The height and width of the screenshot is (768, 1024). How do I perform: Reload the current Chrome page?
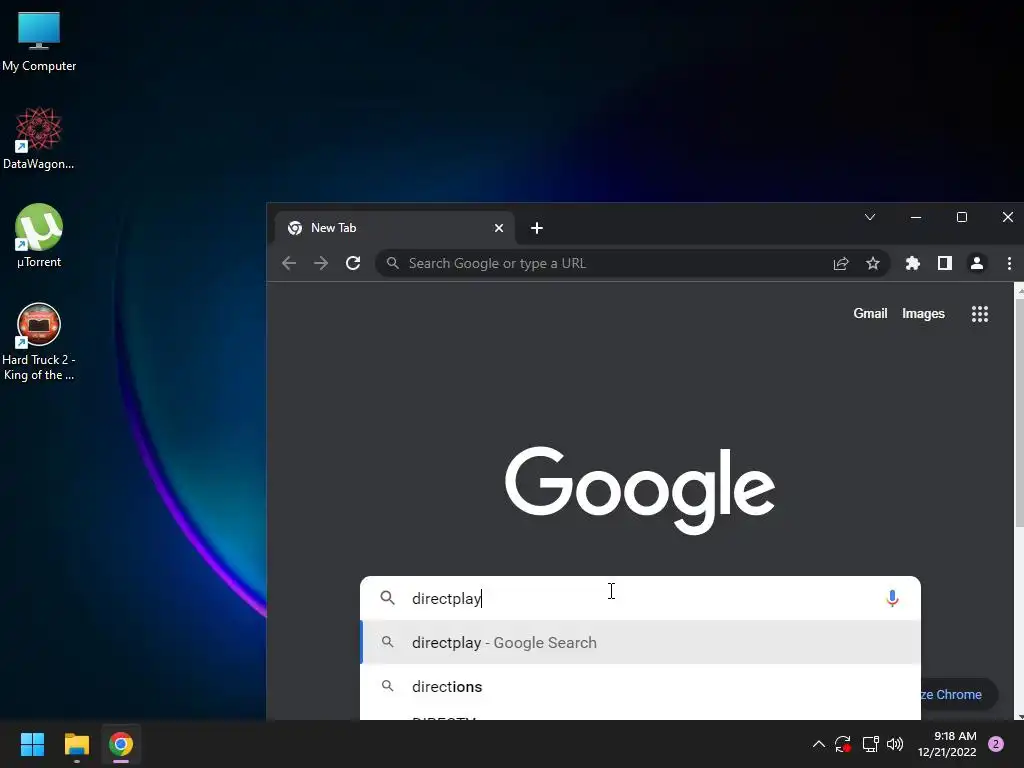[x=353, y=263]
